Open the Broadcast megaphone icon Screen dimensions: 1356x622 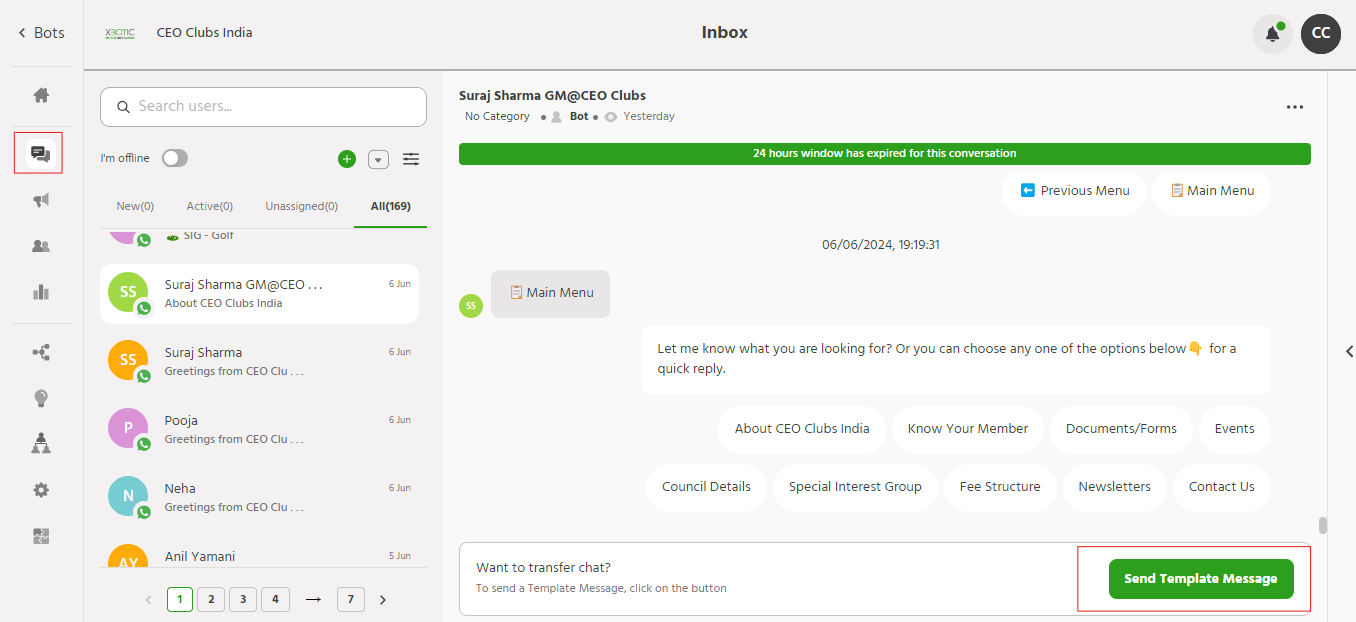tap(41, 201)
